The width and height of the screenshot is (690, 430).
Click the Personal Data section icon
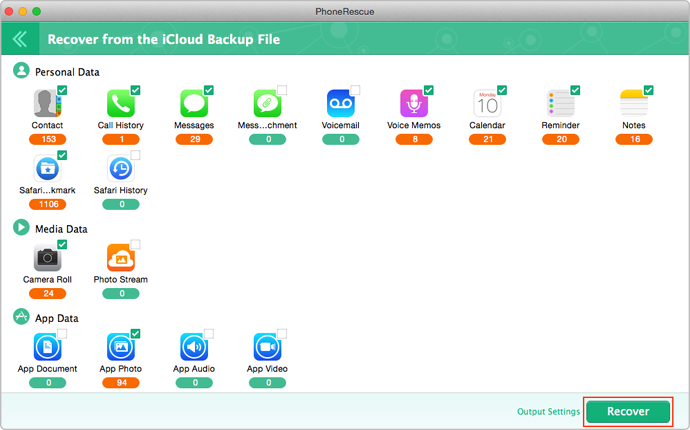tap(21, 70)
